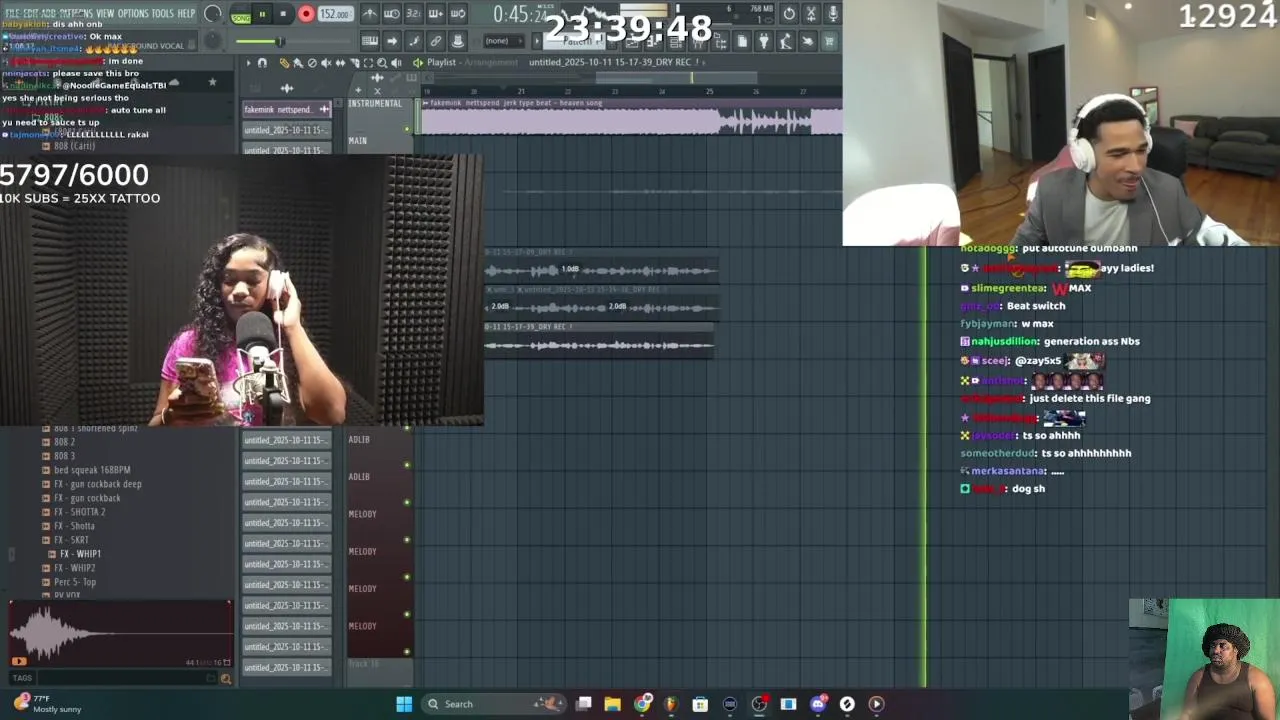The image size is (1280, 720).
Task: Select browser item 808 2
Action: (x=64, y=442)
